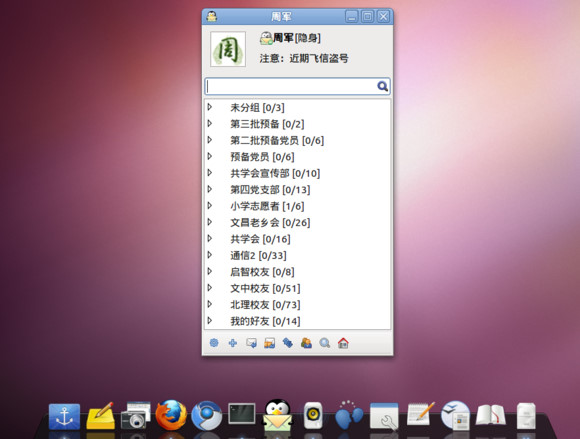Click the penguin status icon beside 周军

(266, 38)
